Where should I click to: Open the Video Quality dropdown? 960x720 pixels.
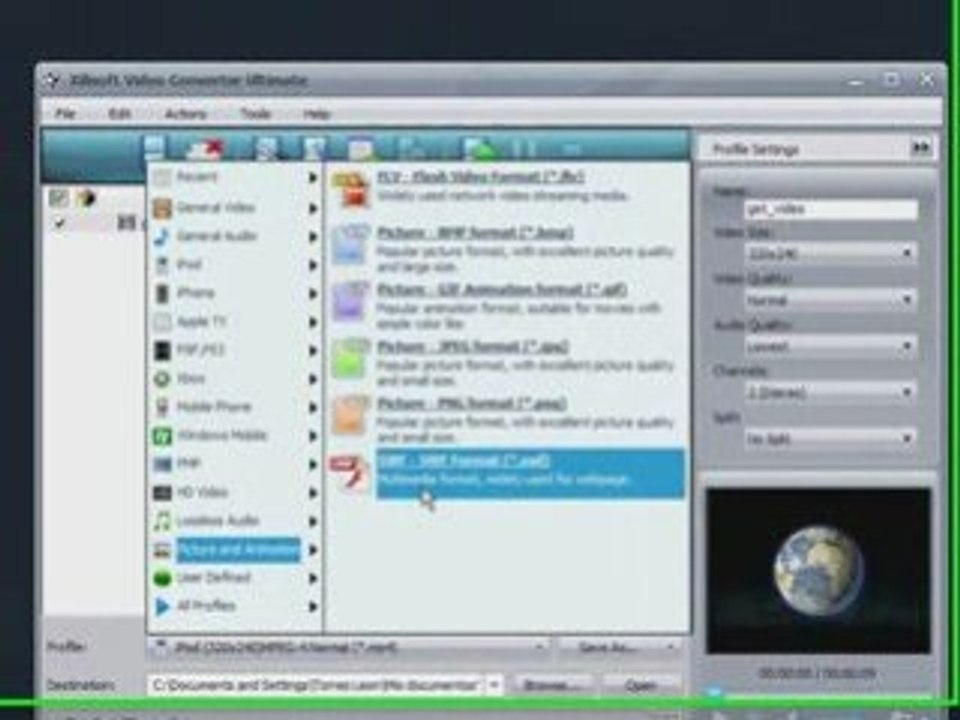(831, 300)
